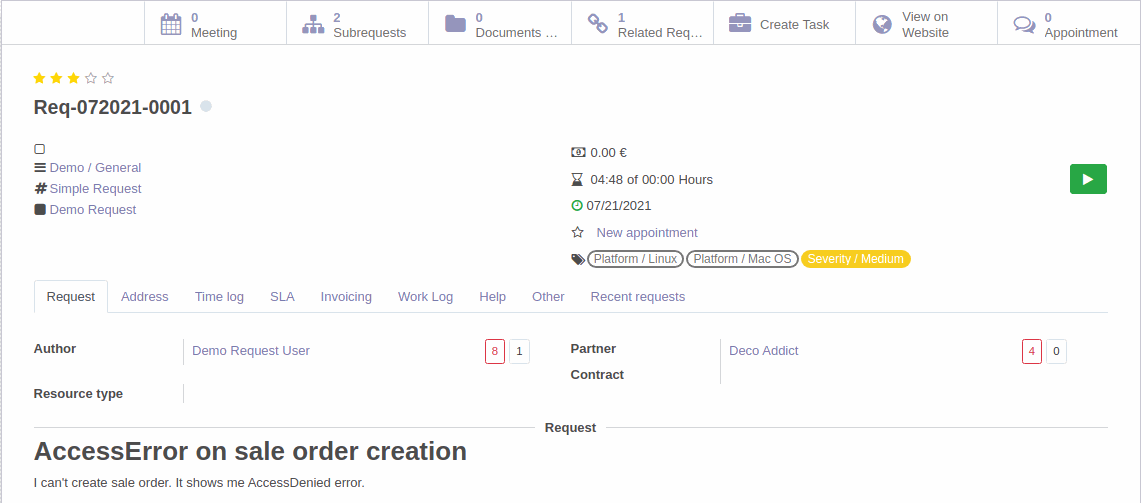Viewport: 1141px width, 503px height.
Task: Open the Meeting calendar icon
Action: pos(170,25)
